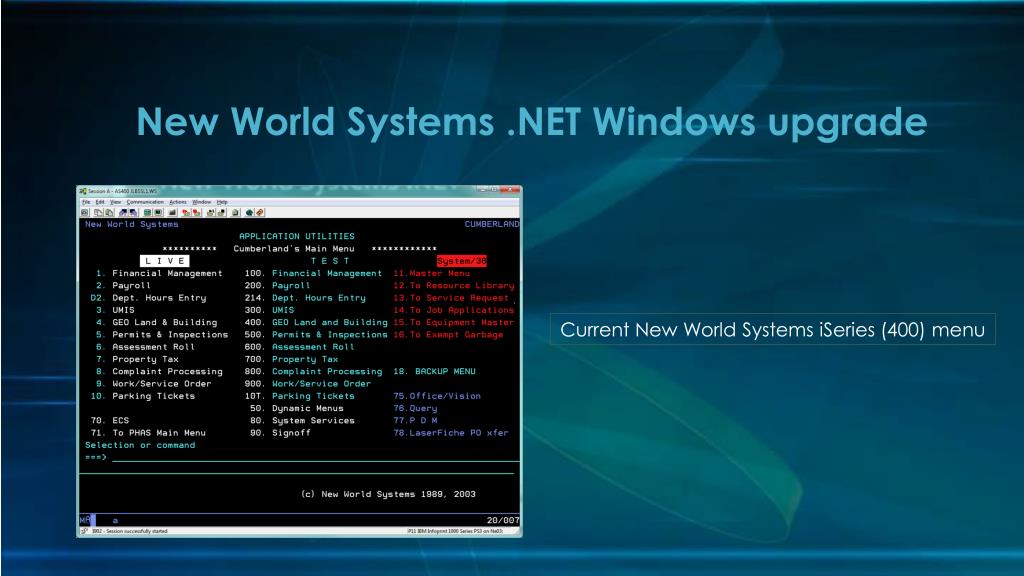Click the globe Support toolbar icon
Viewport: 1024px width, 576px height.
coord(249,212)
